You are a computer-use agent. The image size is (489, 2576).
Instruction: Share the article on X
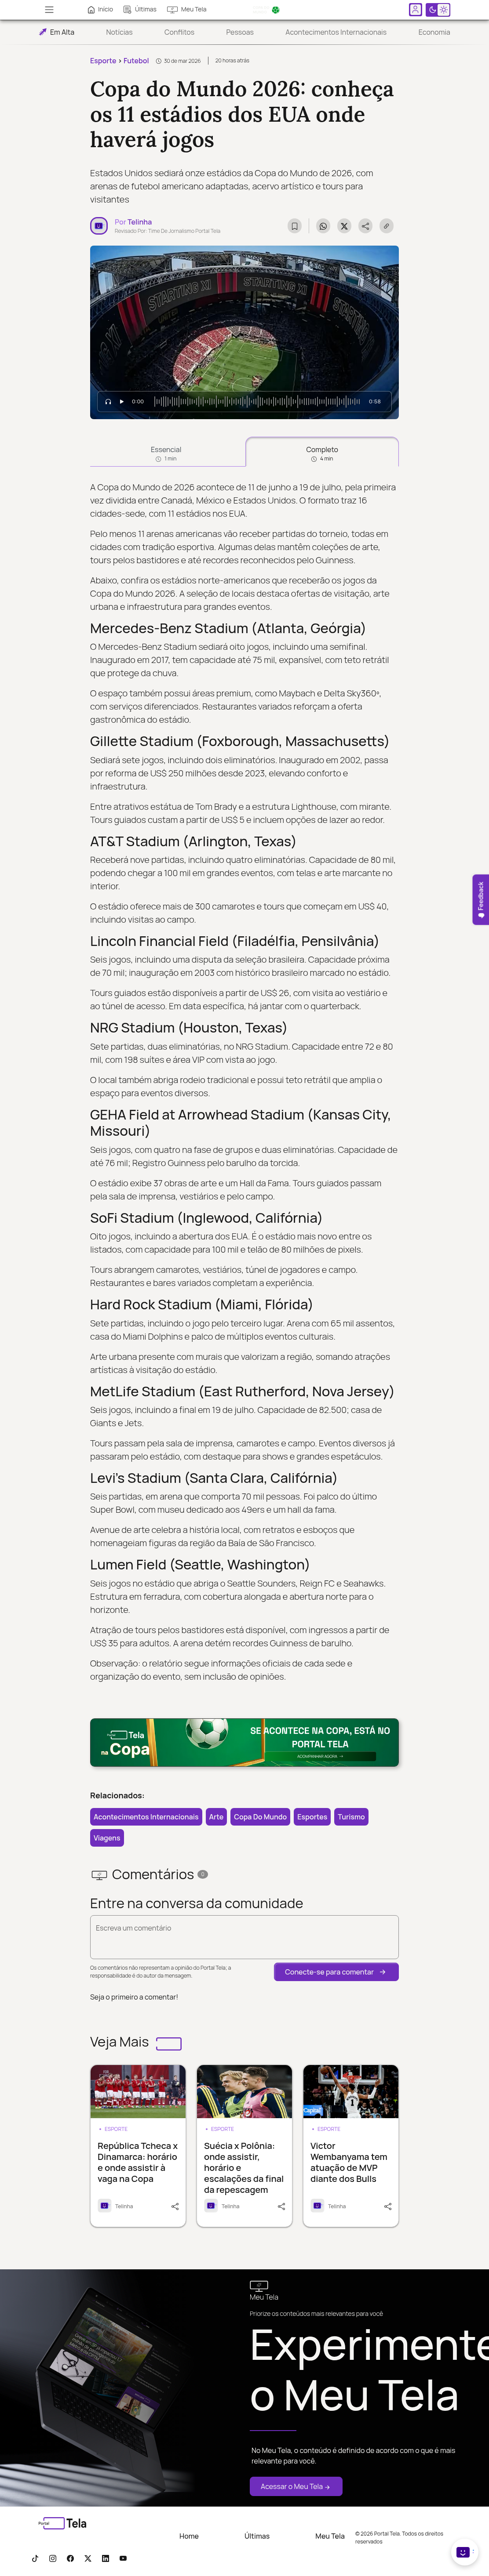(x=344, y=226)
